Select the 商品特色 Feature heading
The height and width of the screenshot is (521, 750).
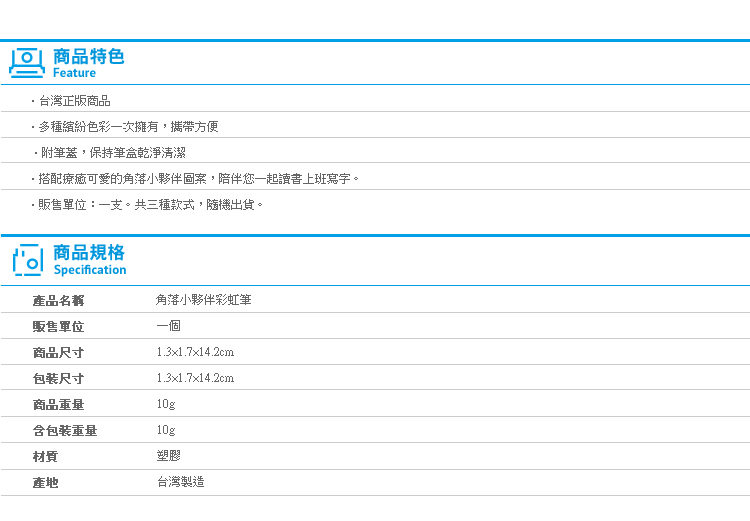[88, 63]
